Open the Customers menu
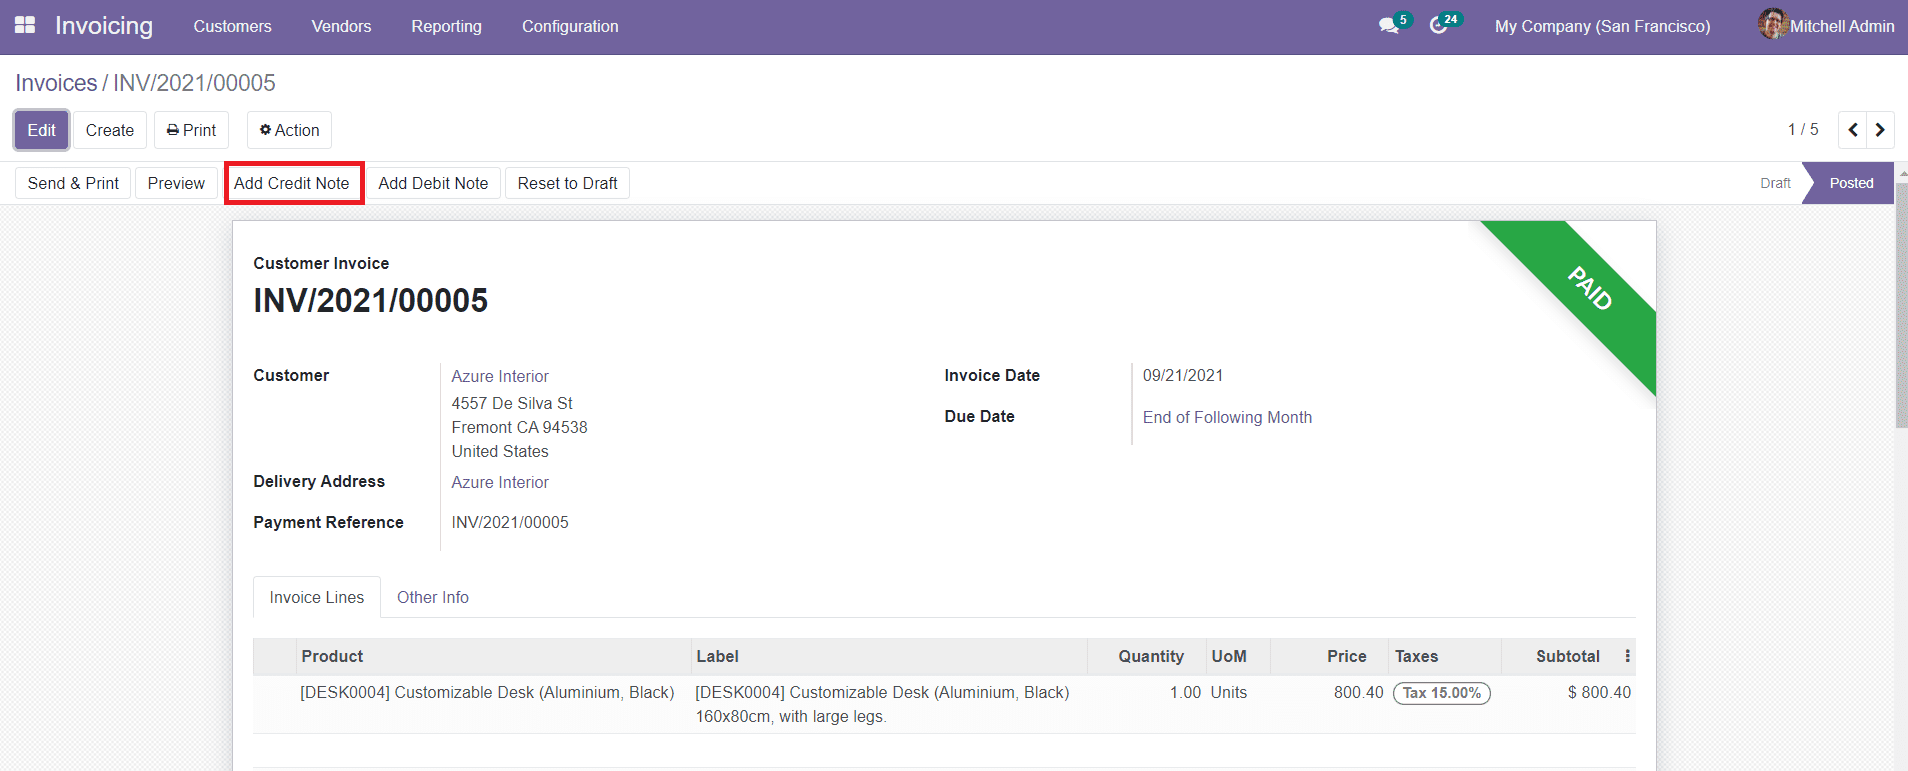The image size is (1908, 771). click(232, 26)
